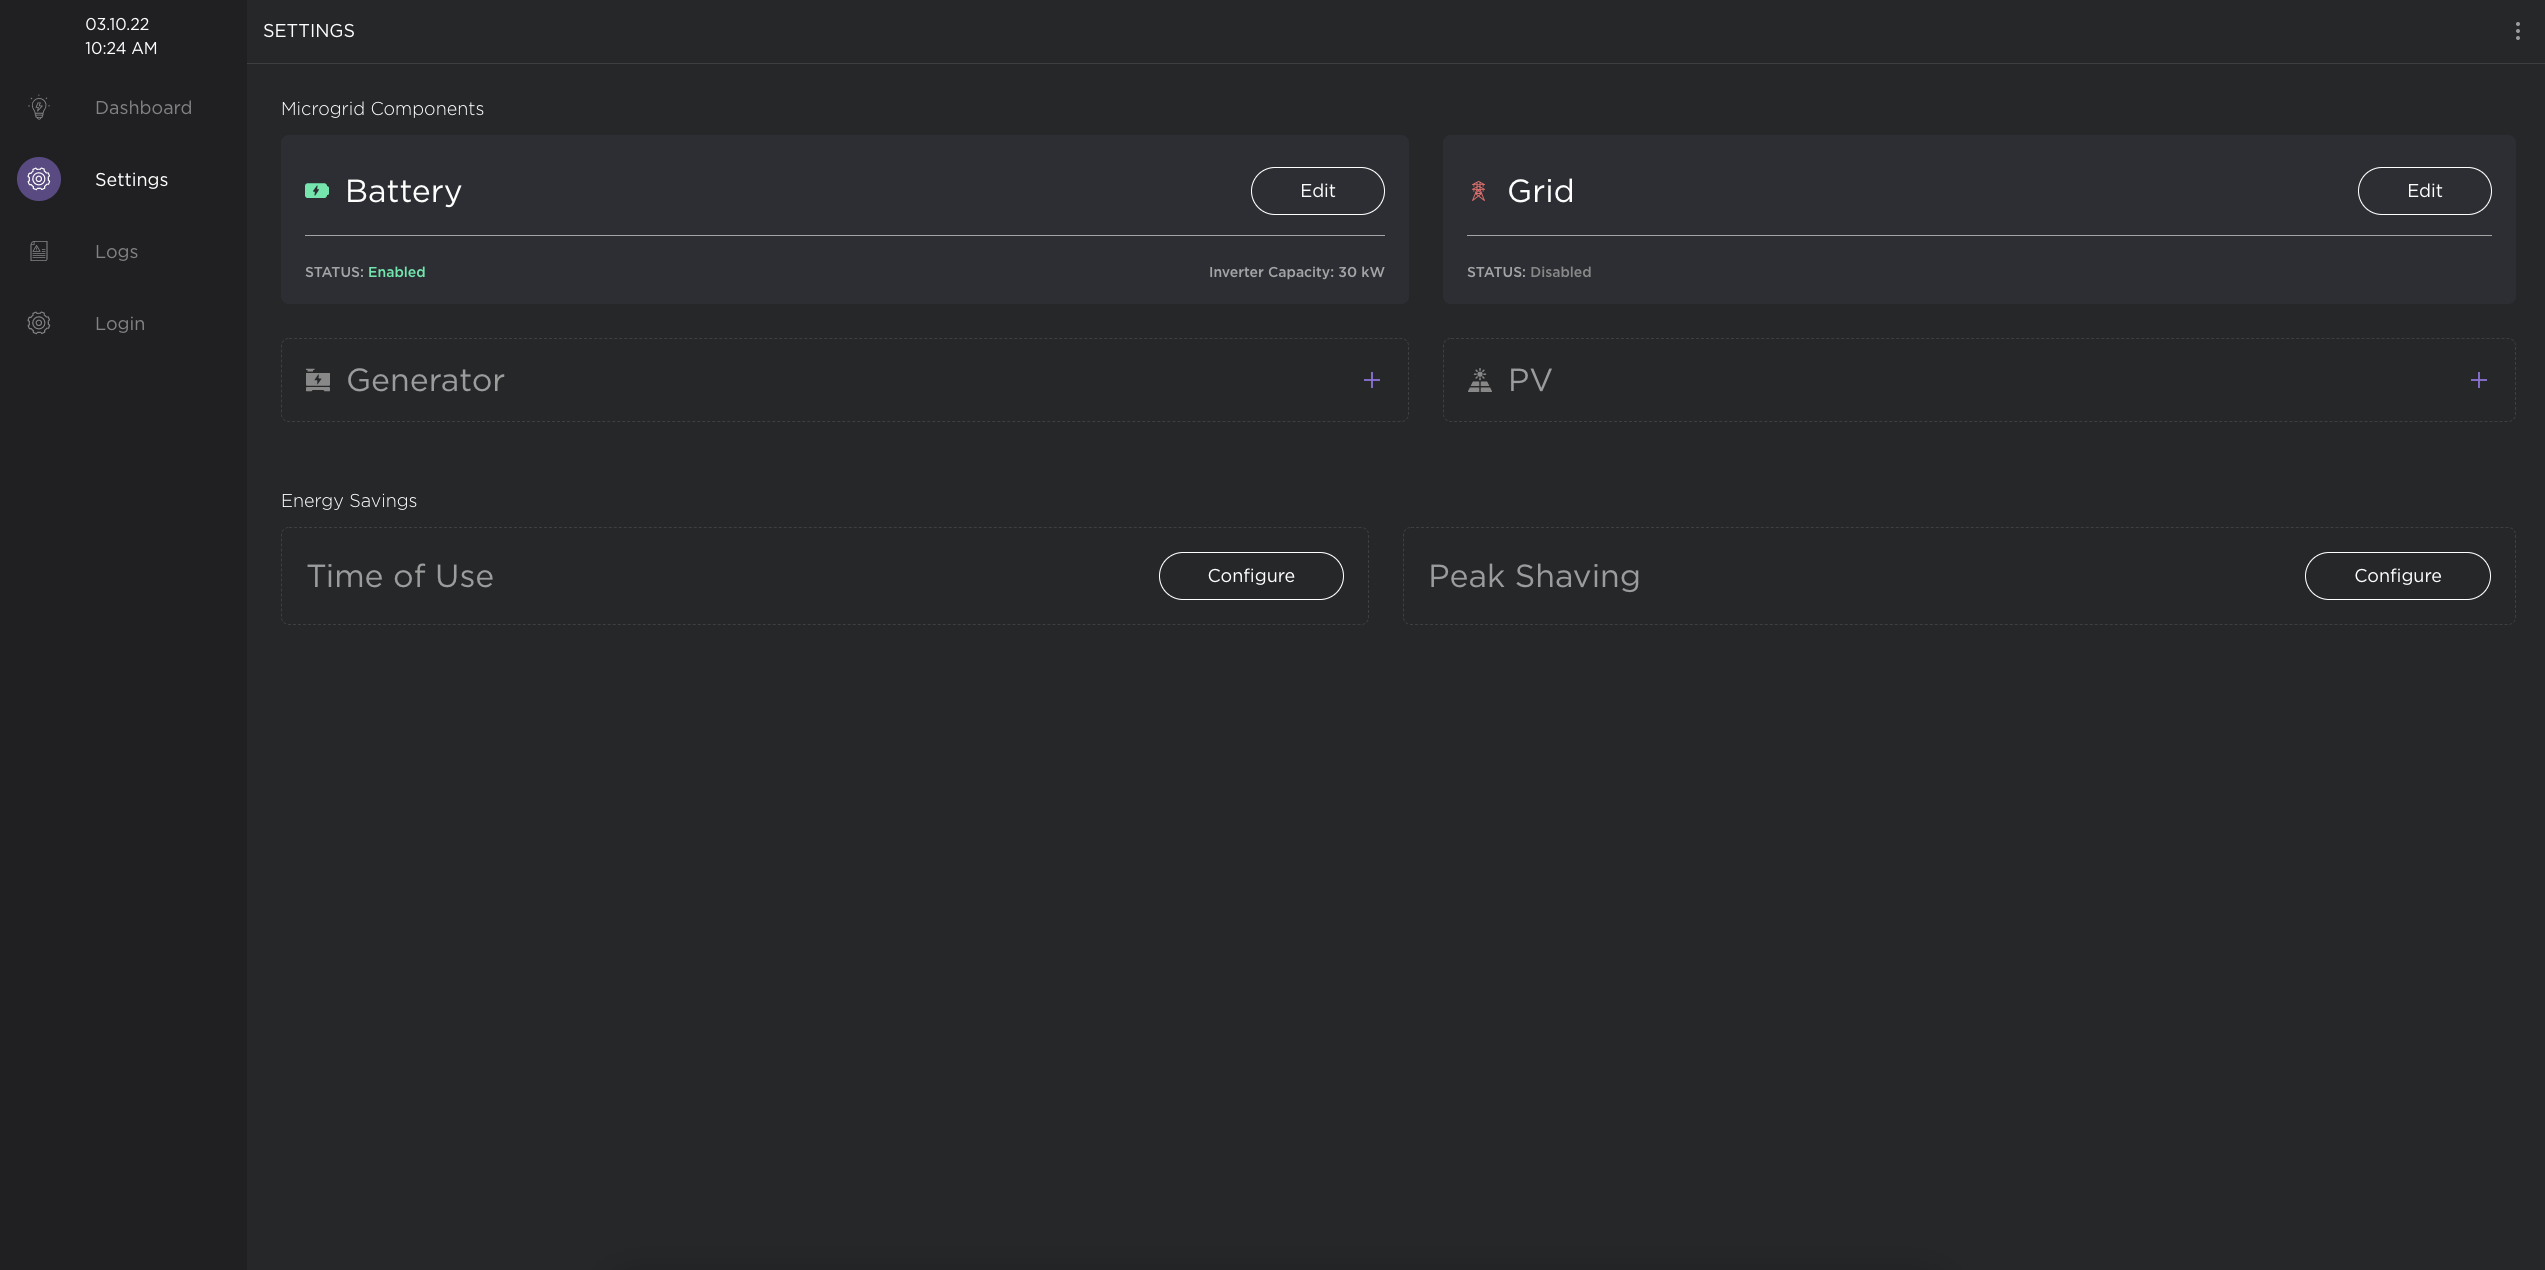
Task: Open the three-dot overflow menu
Action: pyautogui.click(x=2517, y=31)
